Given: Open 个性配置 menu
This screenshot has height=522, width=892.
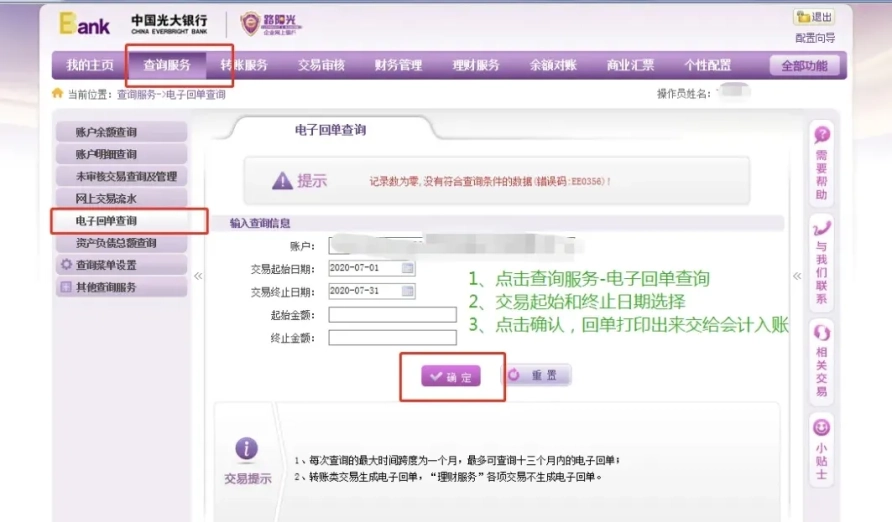Looking at the screenshot, I should [x=708, y=65].
